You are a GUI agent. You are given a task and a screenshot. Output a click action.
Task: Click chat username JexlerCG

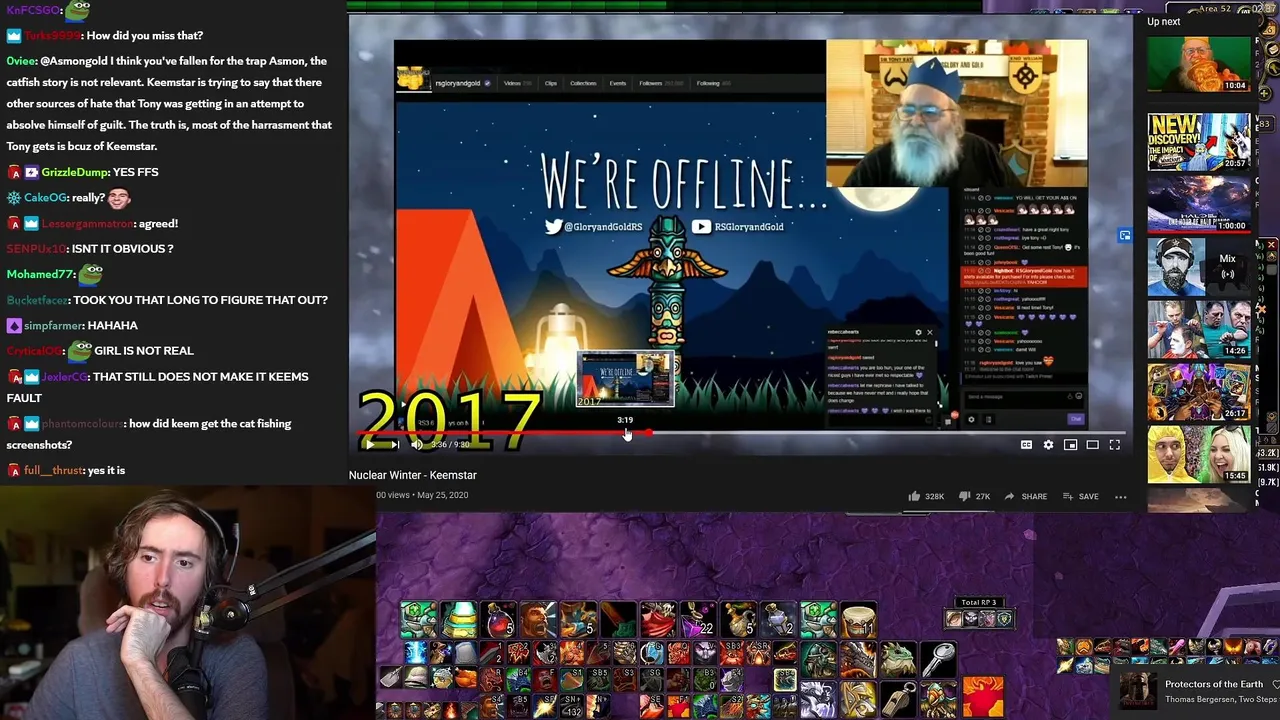point(64,376)
